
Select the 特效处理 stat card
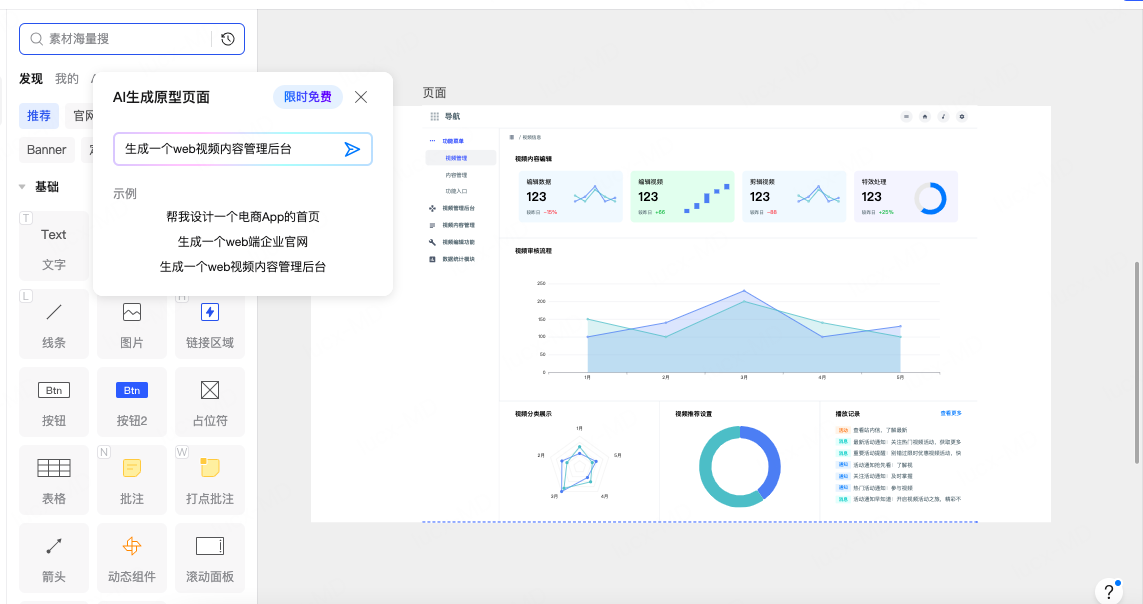pyautogui.click(x=905, y=197)
